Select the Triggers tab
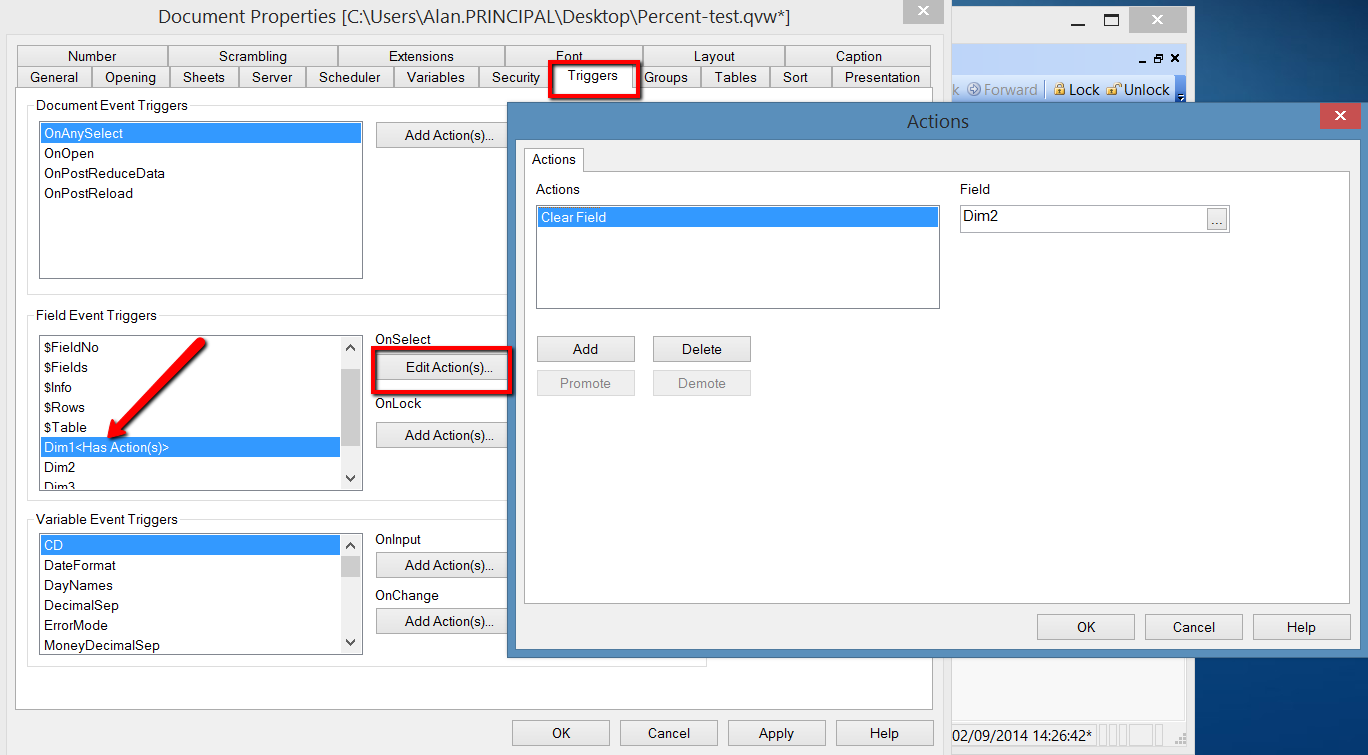The image size is (1368, 755). pos(593,76)
